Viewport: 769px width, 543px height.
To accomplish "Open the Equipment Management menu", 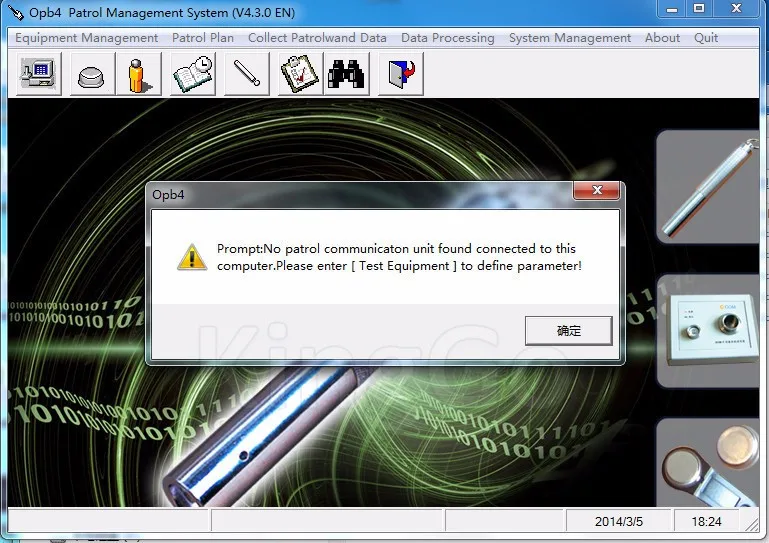I will coord(86,38).
